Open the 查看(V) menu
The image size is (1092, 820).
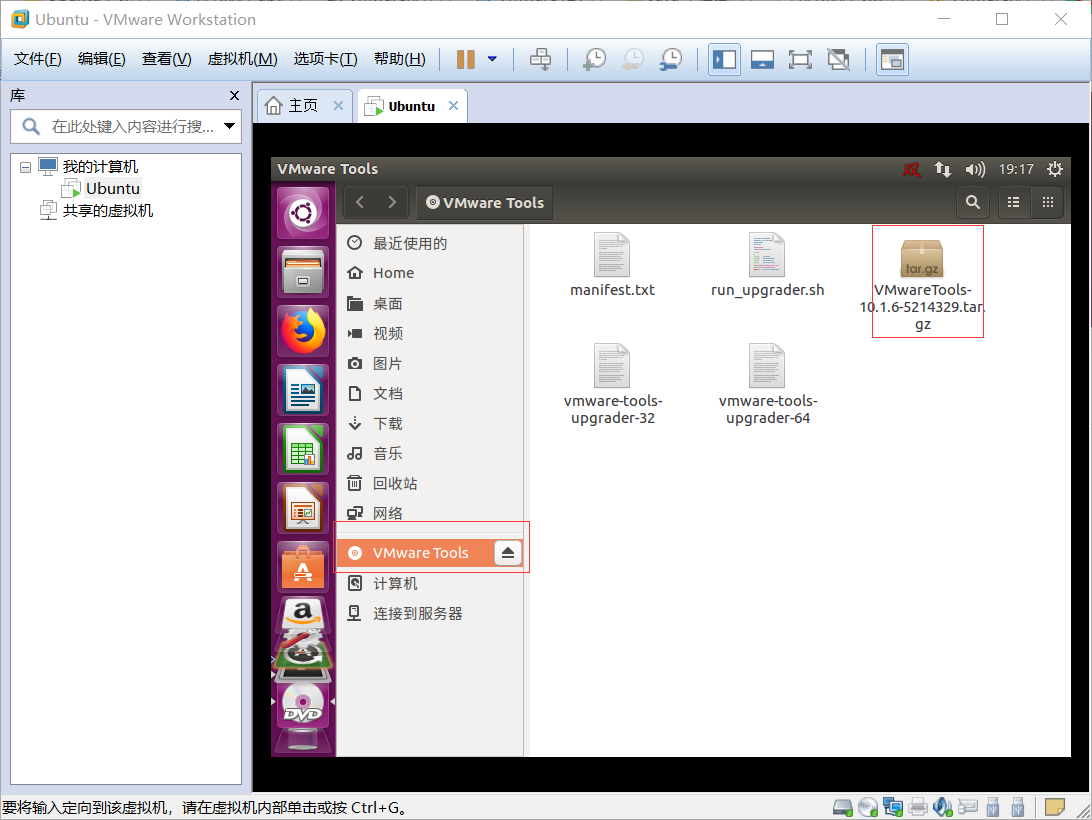166,59
